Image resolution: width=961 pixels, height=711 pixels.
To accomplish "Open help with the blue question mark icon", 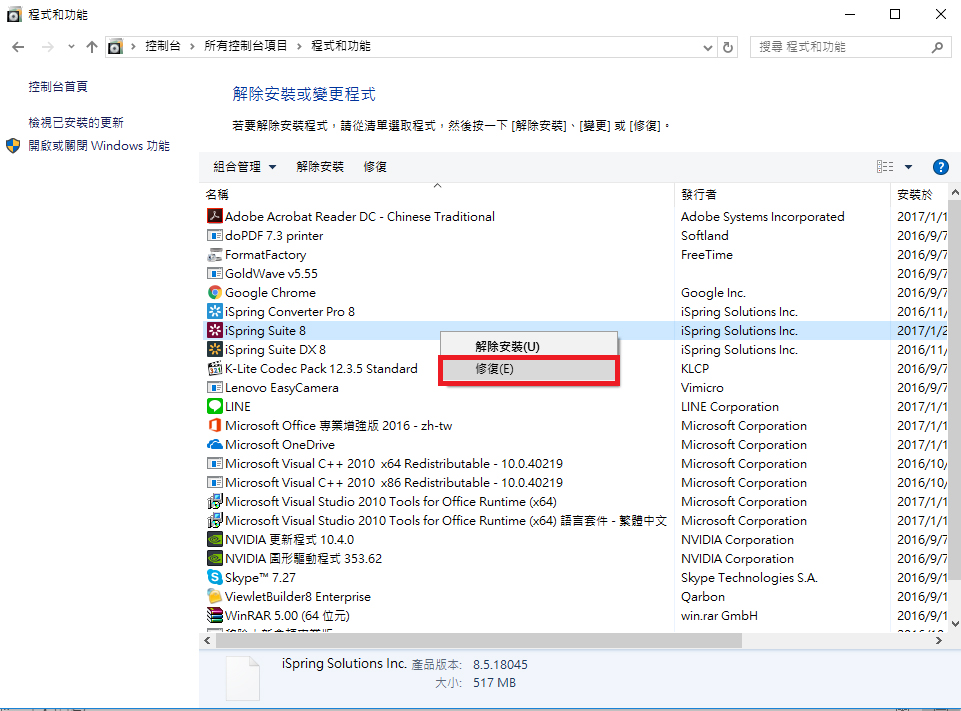I will [x=940, y=167].
